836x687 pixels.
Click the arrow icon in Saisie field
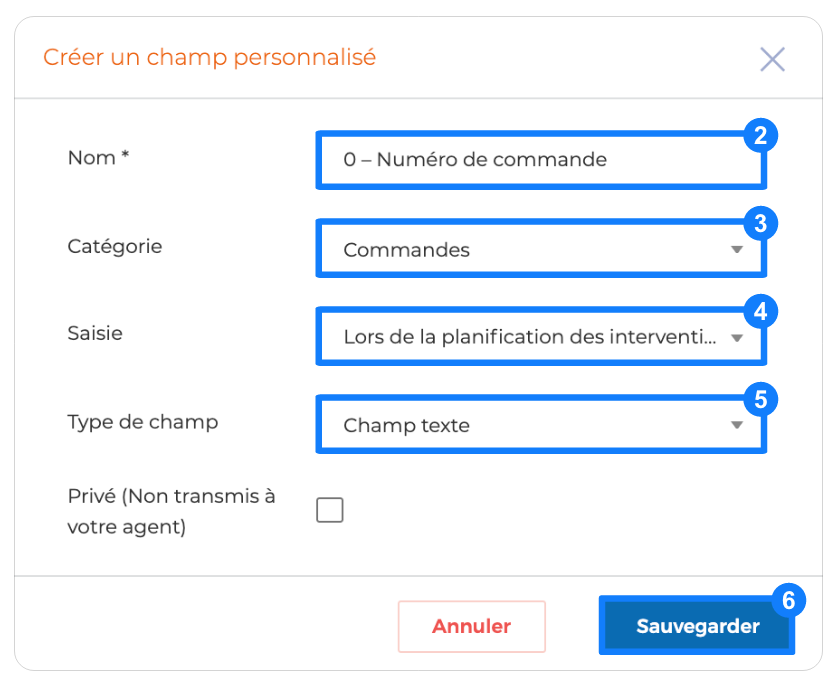coord(737,338)
